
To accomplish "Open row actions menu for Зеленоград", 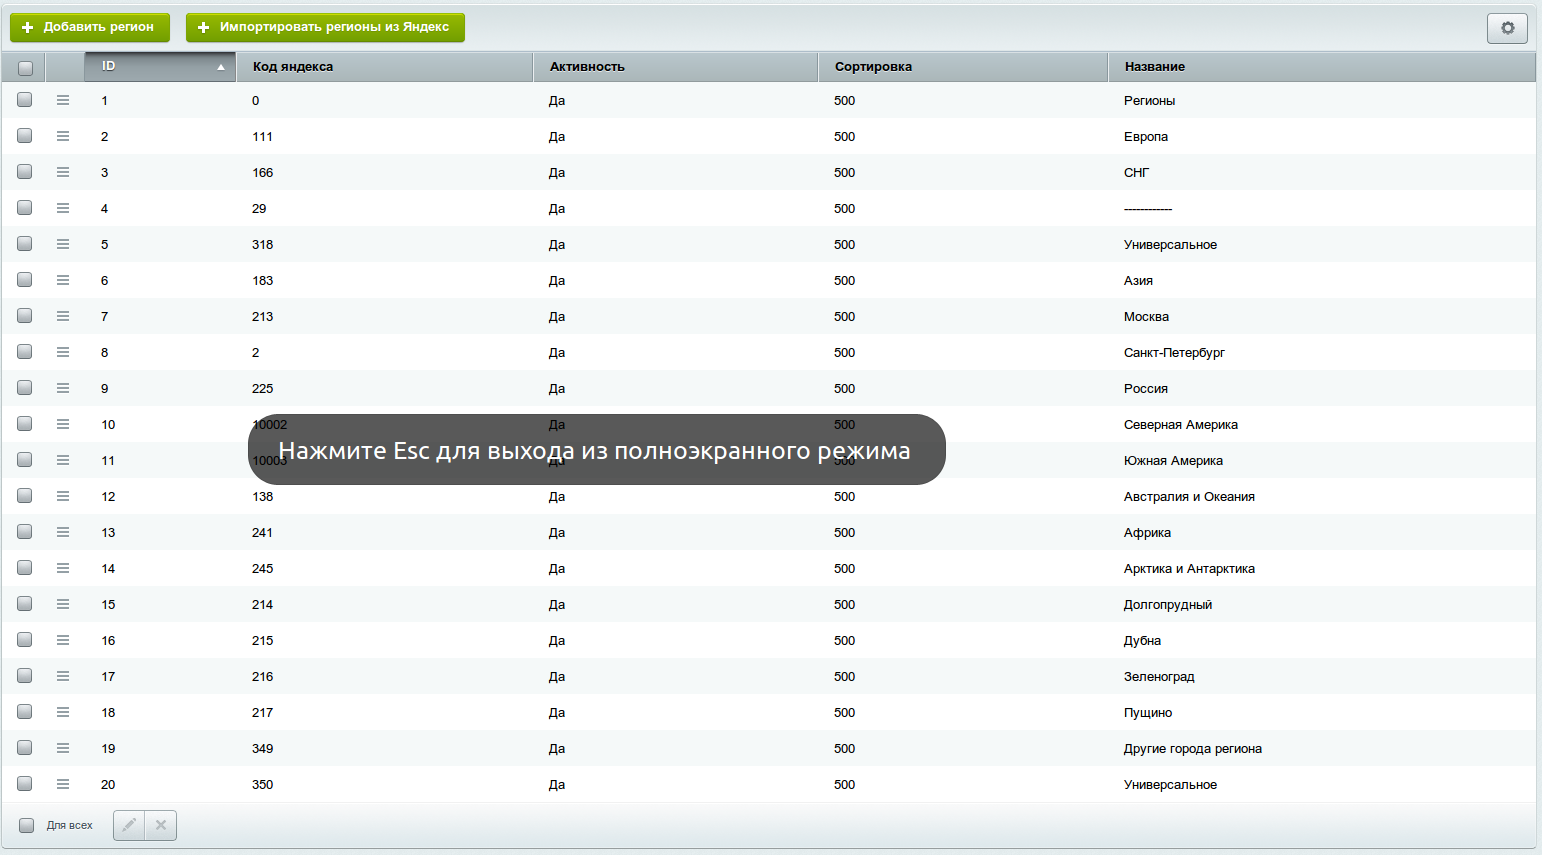I will coord(63,676).
